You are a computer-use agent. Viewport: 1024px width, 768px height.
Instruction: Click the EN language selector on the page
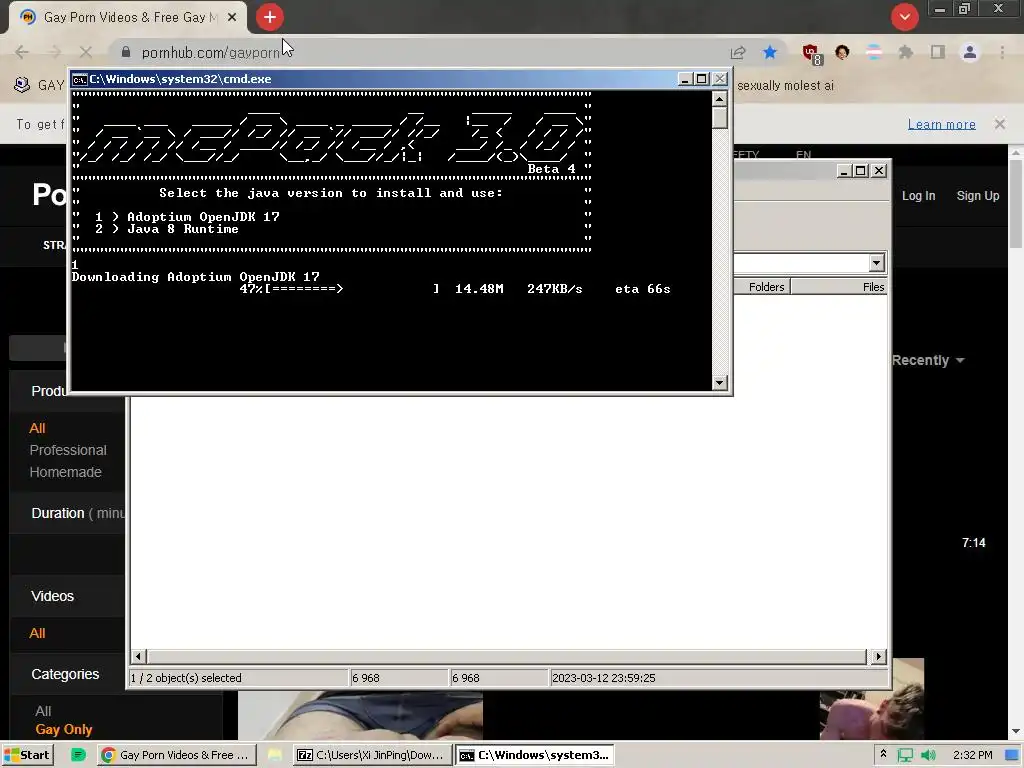click(x=803, y=155)
